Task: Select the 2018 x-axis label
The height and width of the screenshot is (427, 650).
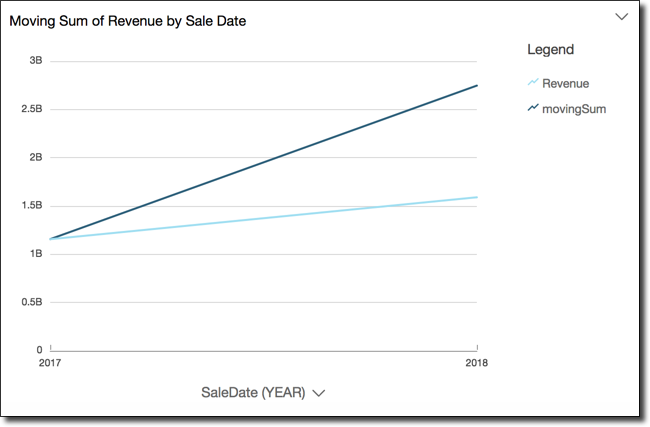Action: coord(477,363)
